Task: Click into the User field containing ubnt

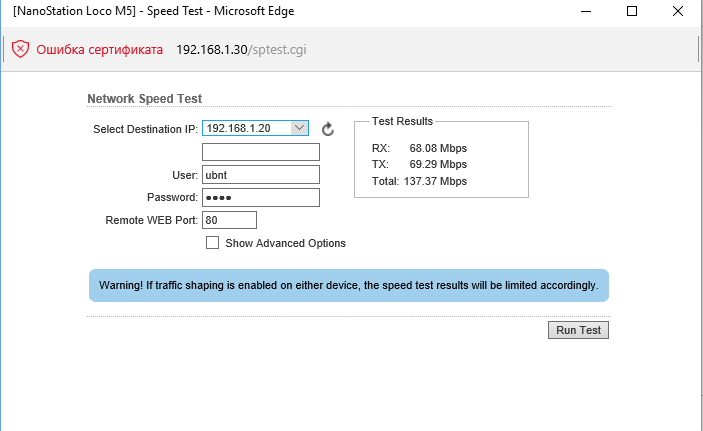Action: 261,175
